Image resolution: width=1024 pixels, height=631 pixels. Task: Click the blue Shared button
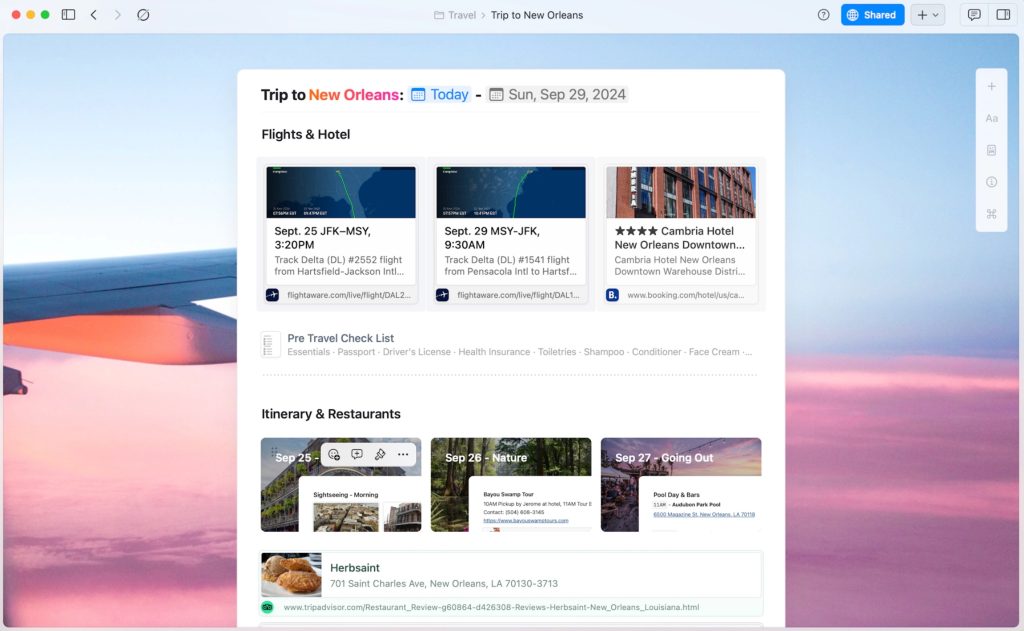pos(872,15)
